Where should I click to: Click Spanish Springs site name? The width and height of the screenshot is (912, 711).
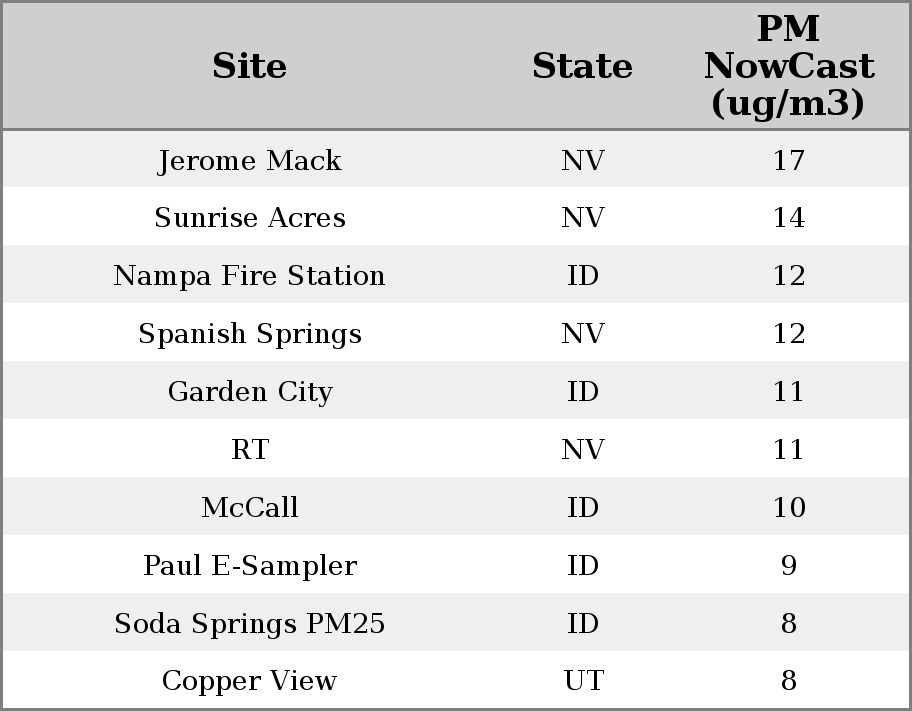click(x=249, y=334)
